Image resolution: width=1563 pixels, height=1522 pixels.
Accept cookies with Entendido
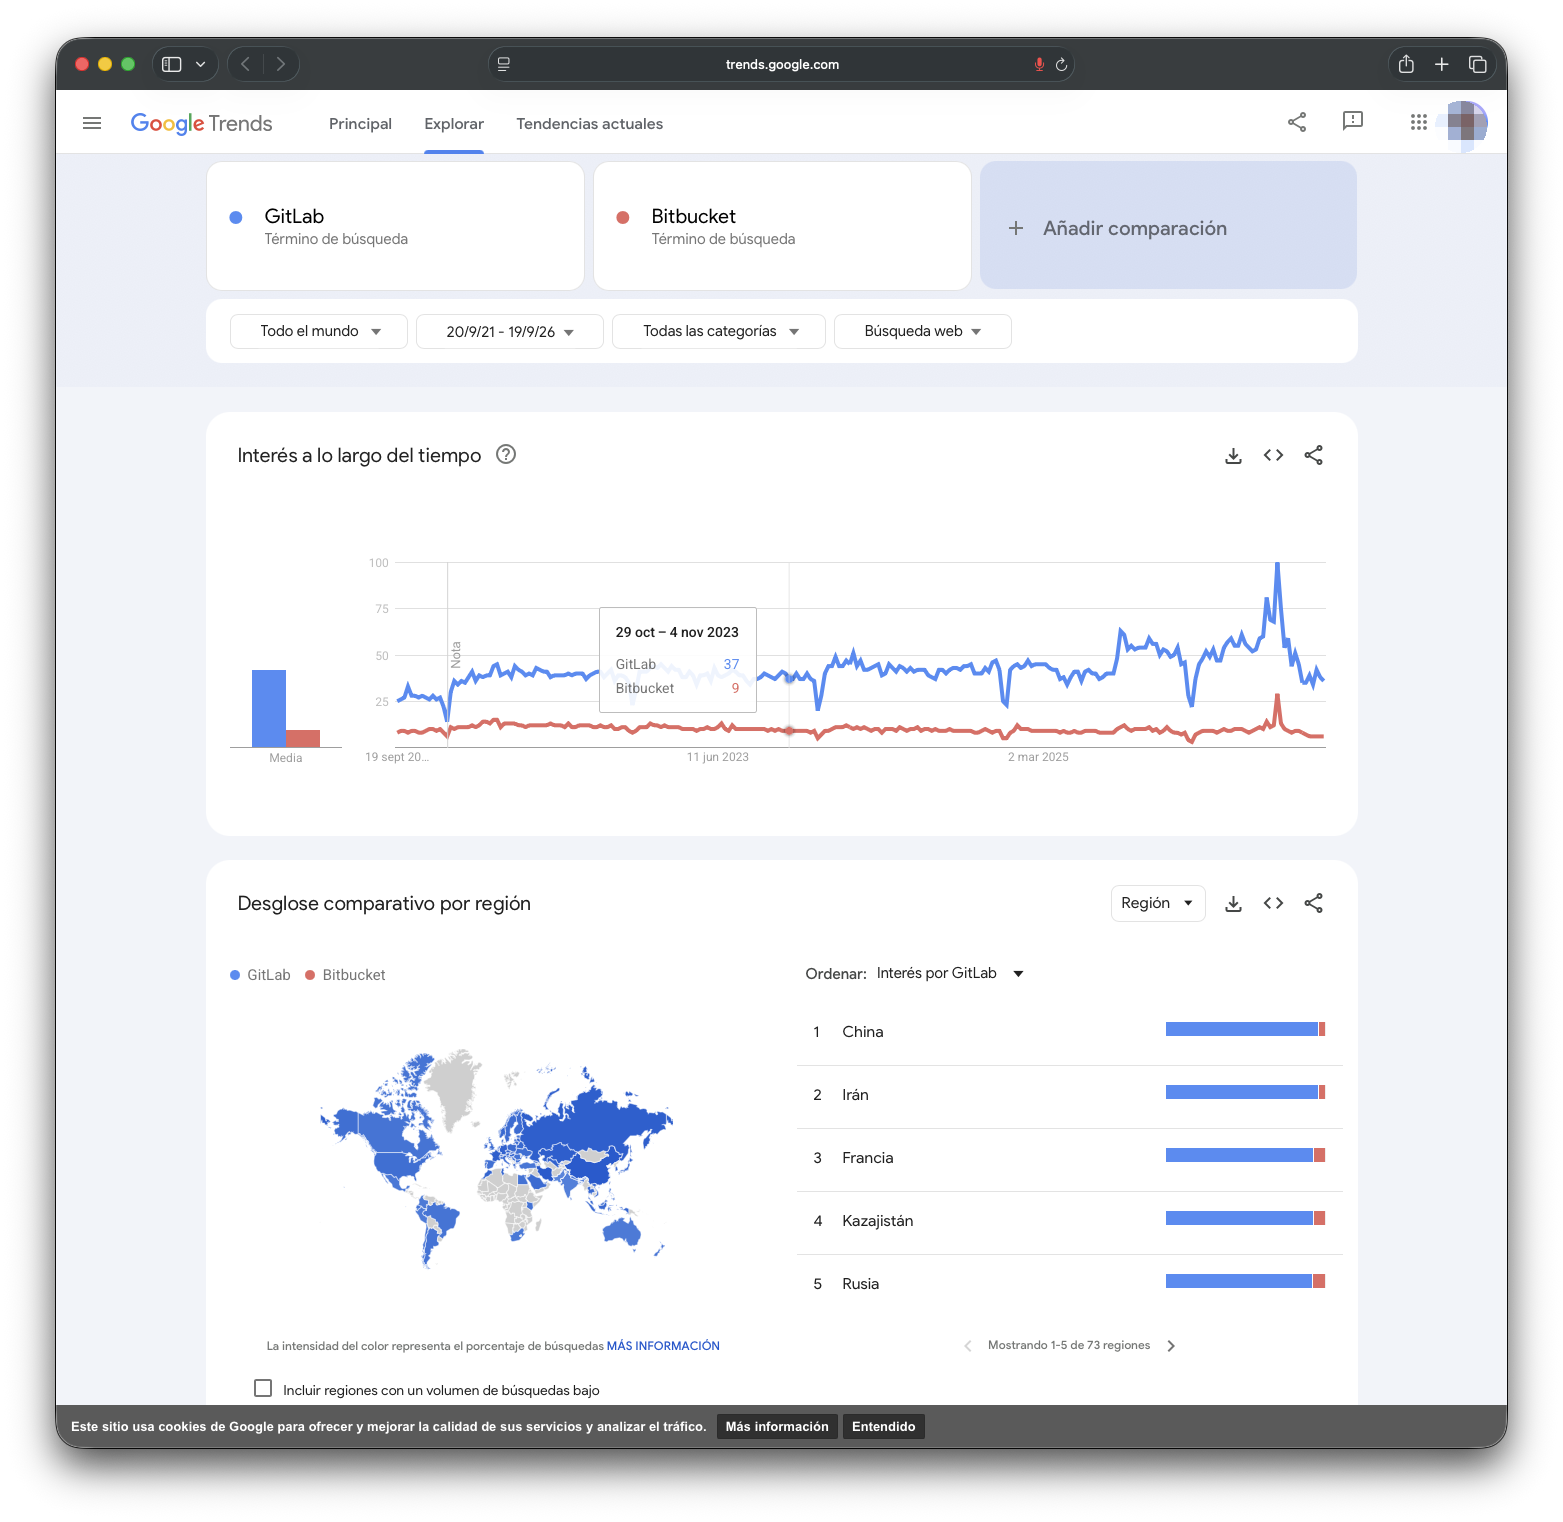[883, 1427]
